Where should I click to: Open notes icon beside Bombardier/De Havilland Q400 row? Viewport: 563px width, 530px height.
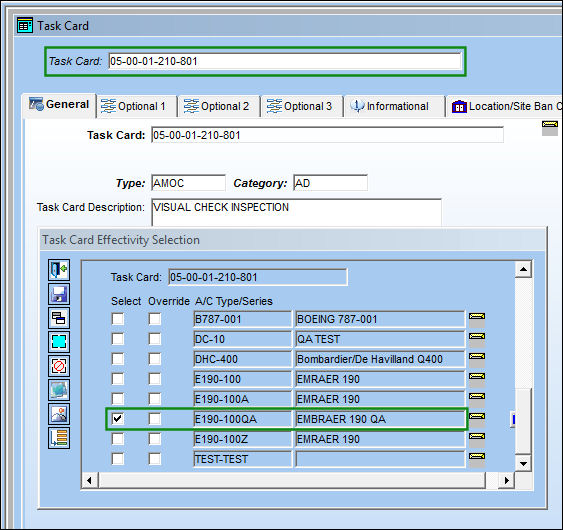477,359
